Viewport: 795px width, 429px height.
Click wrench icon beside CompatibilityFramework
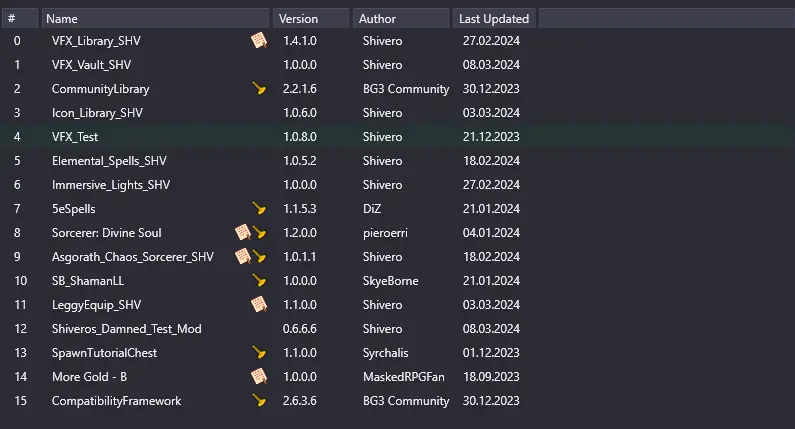point(259,401)
